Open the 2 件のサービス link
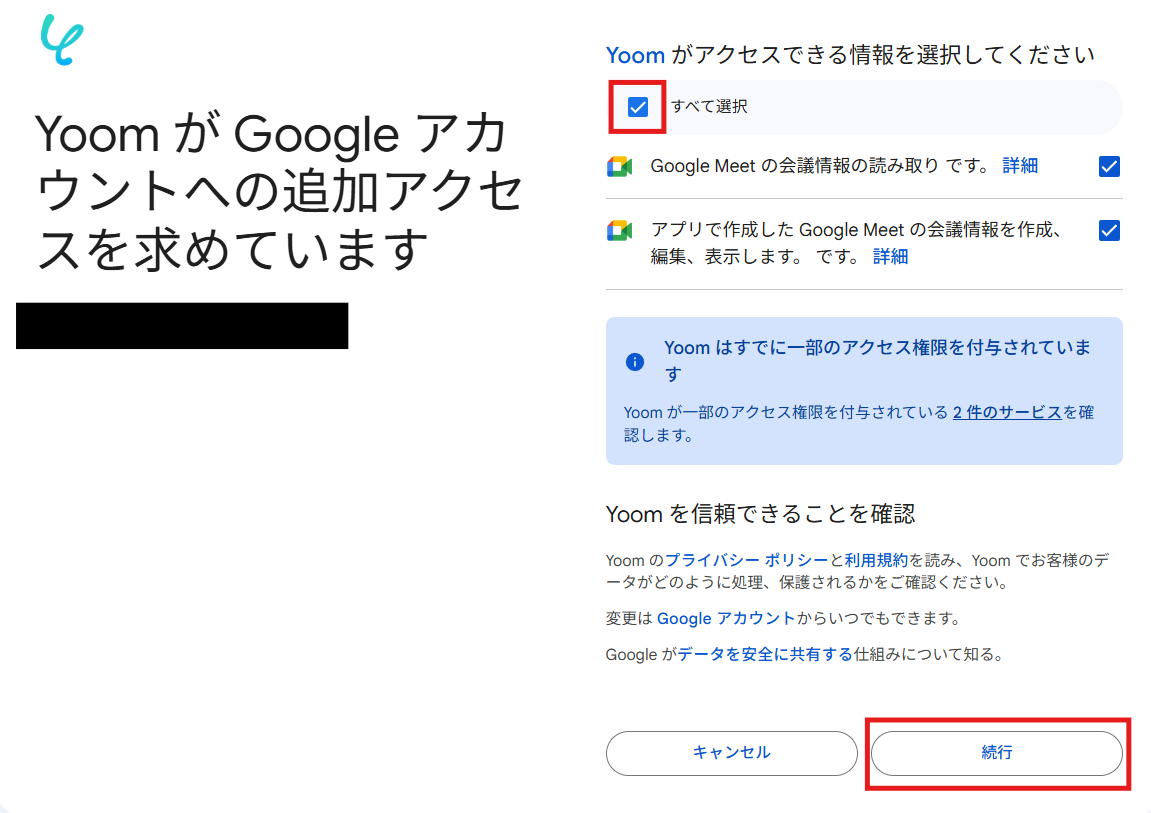 pyautogui.click(x=1007, y=412)
